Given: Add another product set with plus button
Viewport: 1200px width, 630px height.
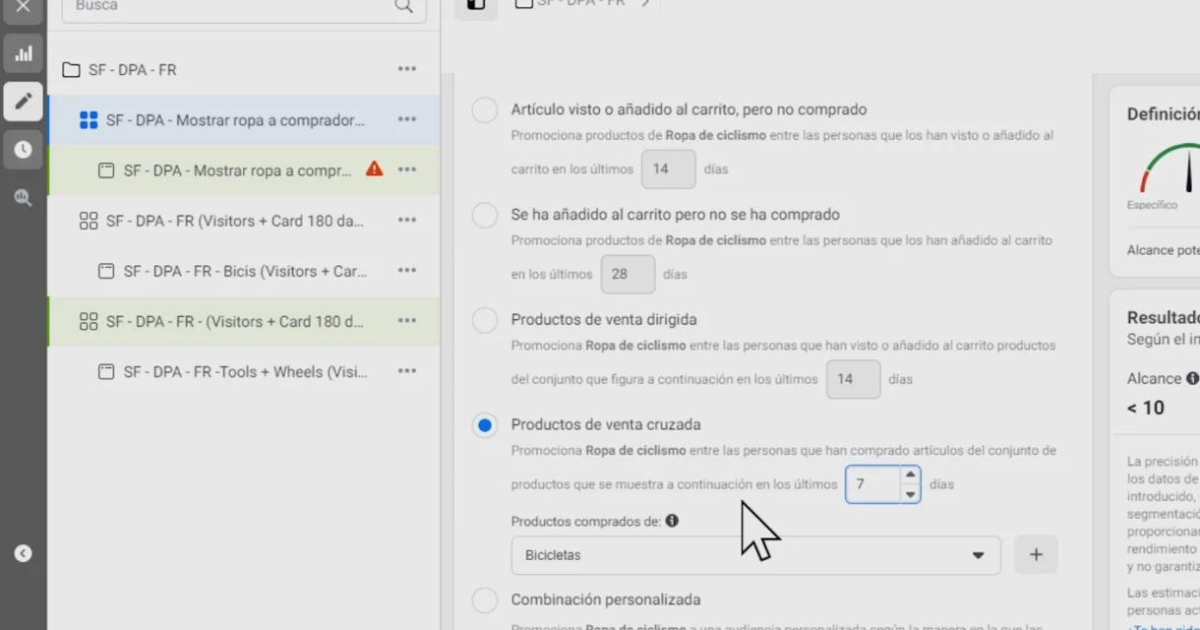Looking at the screenshot, I should pos(1036,555).
